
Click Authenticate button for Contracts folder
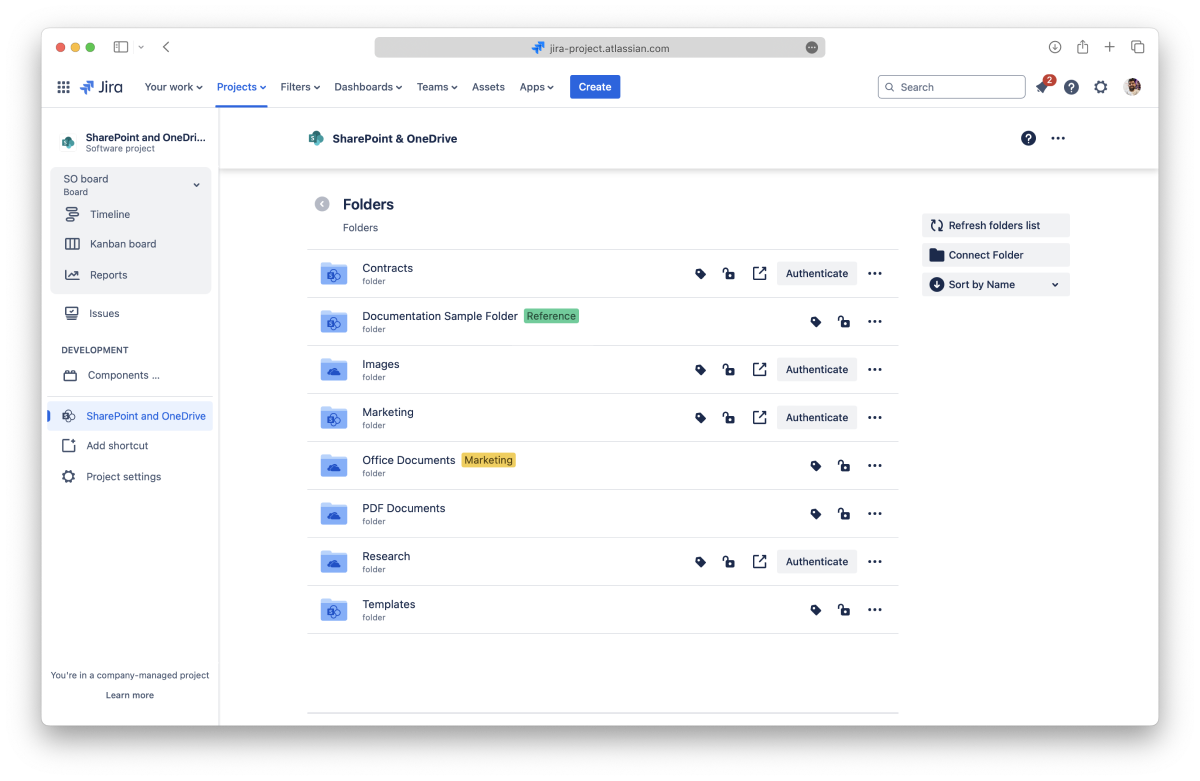coord(816,274)
